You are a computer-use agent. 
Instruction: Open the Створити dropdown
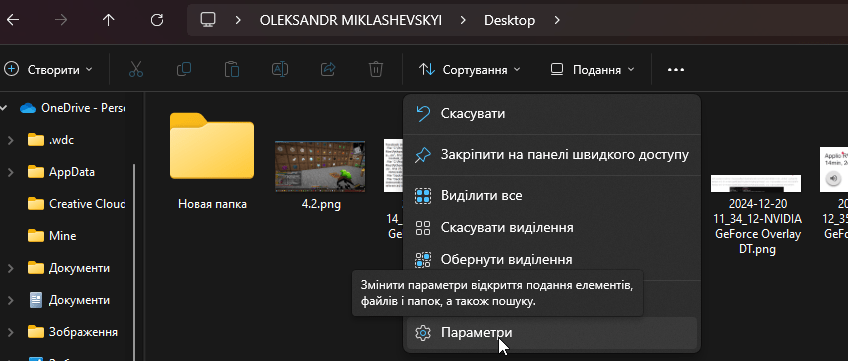click(x=49, y=69)
